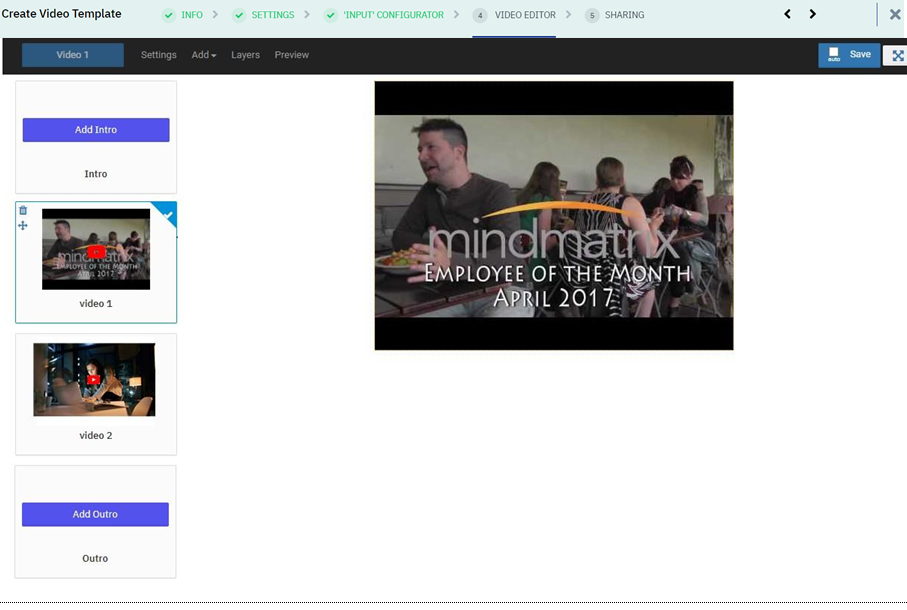This screenshot has height=610, width=907.
Task: Open the Settings menu in the editor toolbar
Action: pos(158,55)
